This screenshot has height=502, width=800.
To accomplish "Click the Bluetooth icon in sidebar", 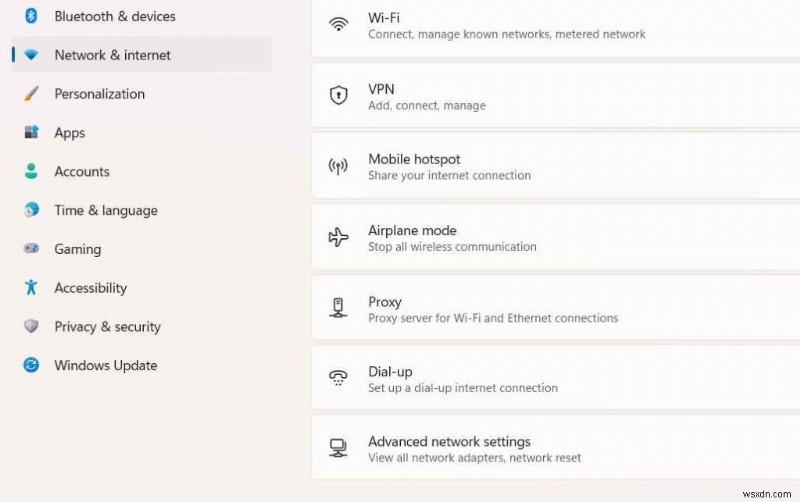I will click(31, 16).
